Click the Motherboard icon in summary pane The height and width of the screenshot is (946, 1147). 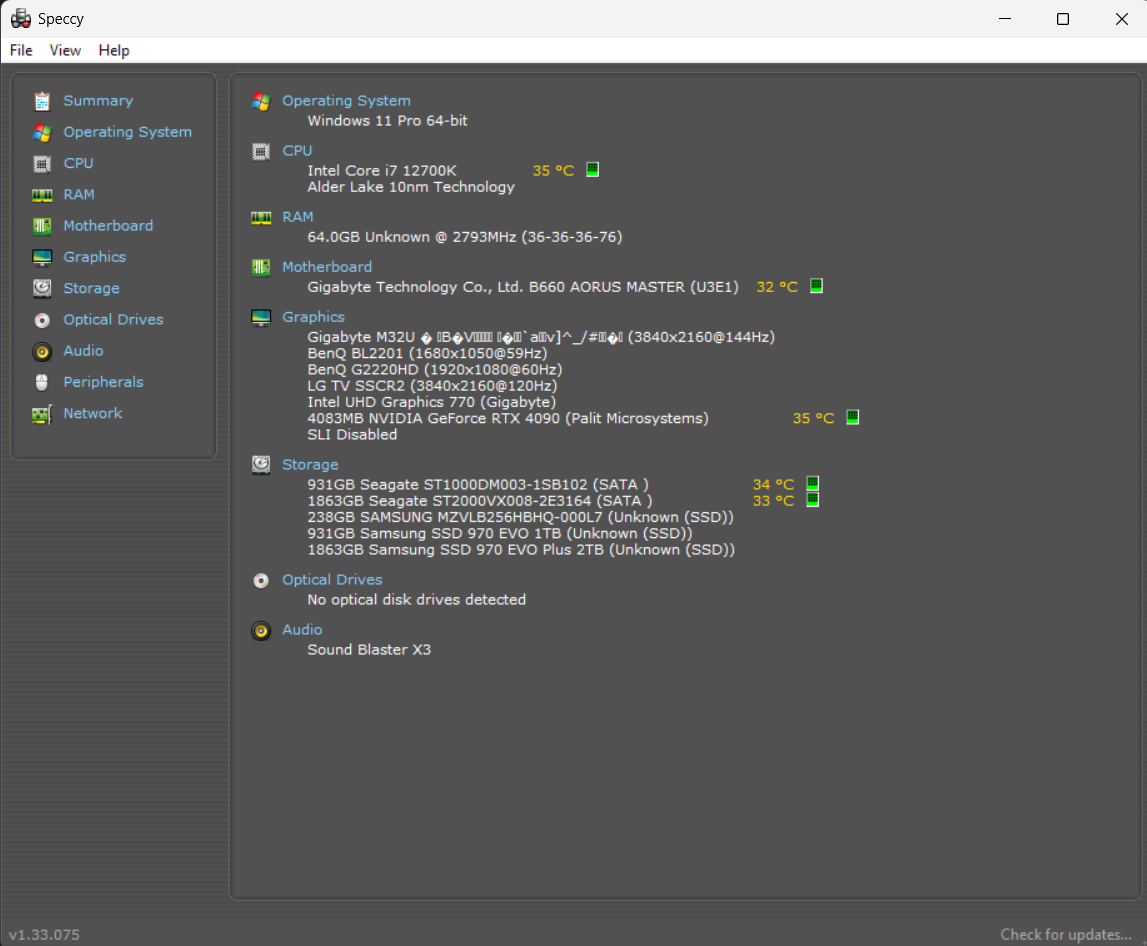pos(261,267)
